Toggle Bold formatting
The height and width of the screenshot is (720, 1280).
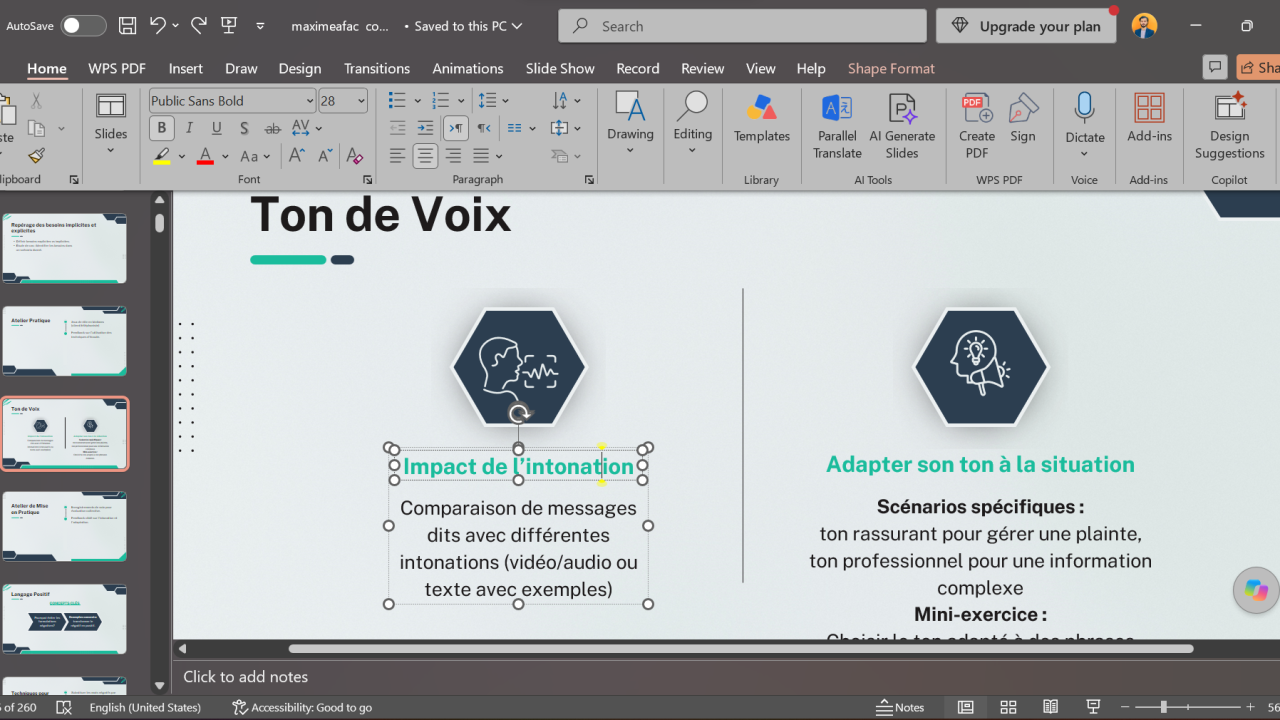tap(161, 128)
